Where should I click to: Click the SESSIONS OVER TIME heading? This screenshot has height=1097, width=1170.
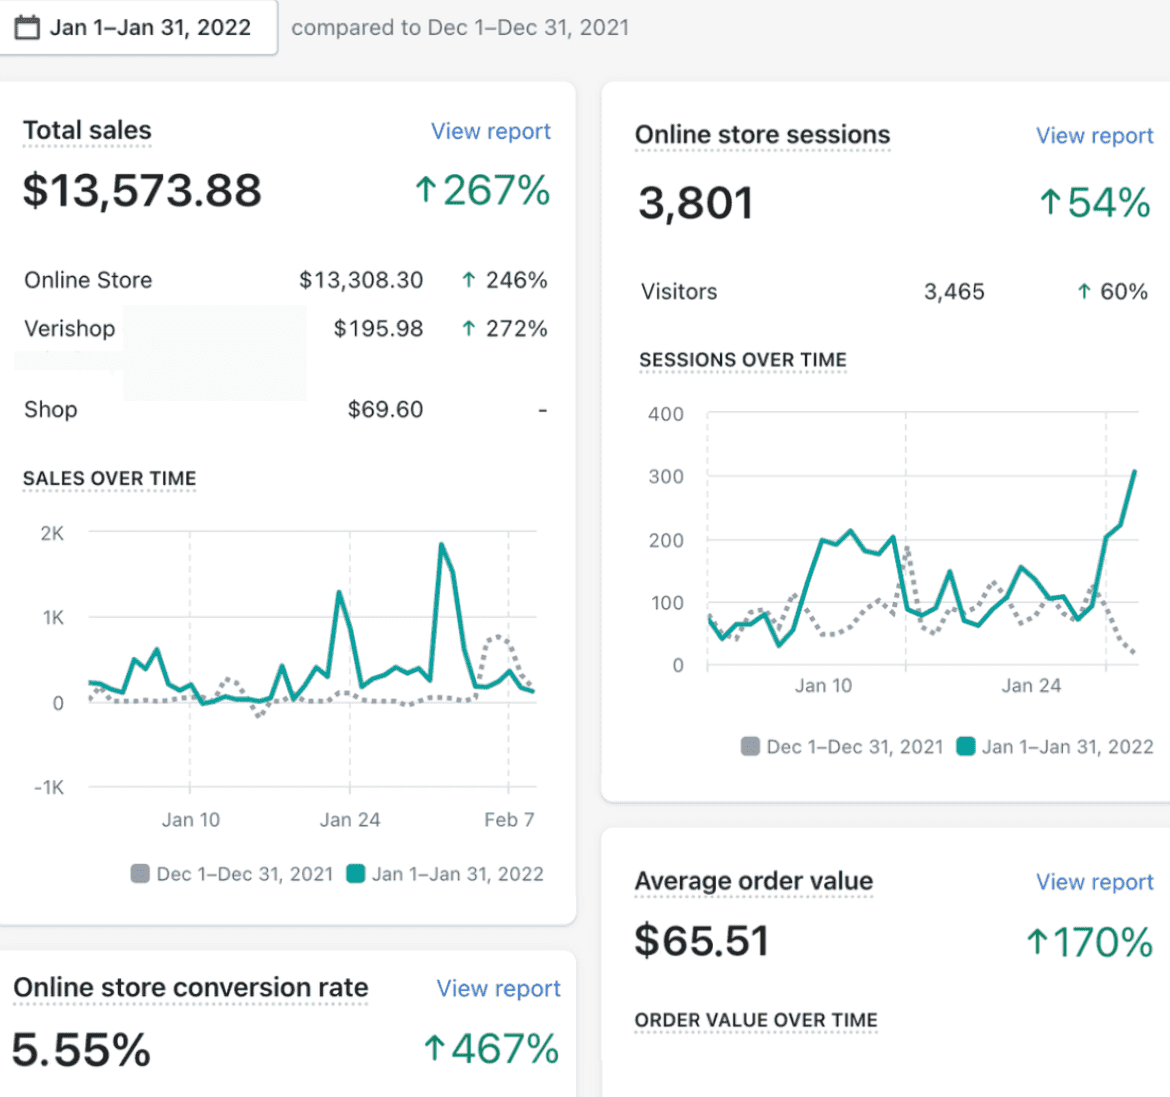(742, 360)
